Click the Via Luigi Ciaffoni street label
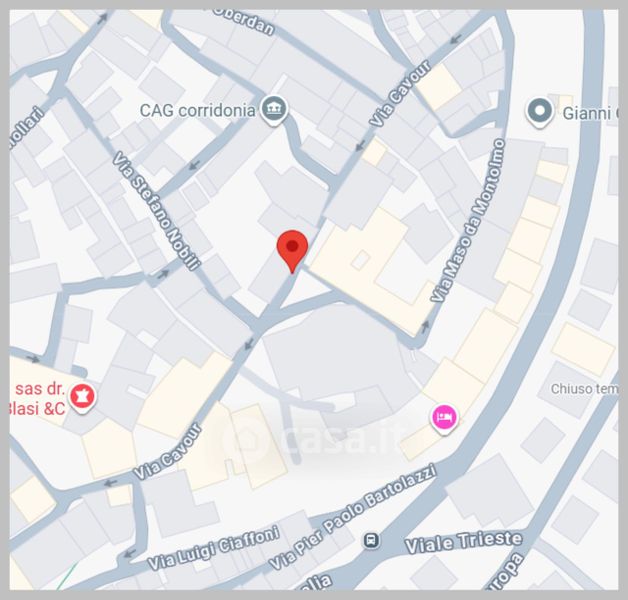This screenshot has height=600, width=628. (x=213, y=548)
